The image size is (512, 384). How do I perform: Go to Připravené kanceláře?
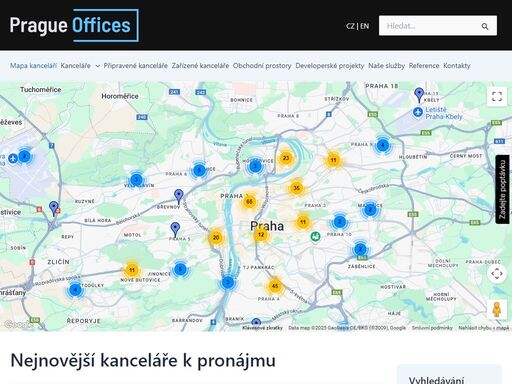[x=135, y=66]
